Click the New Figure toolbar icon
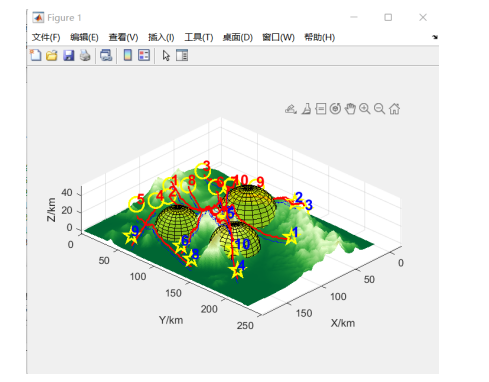 [x=36, y=55]
